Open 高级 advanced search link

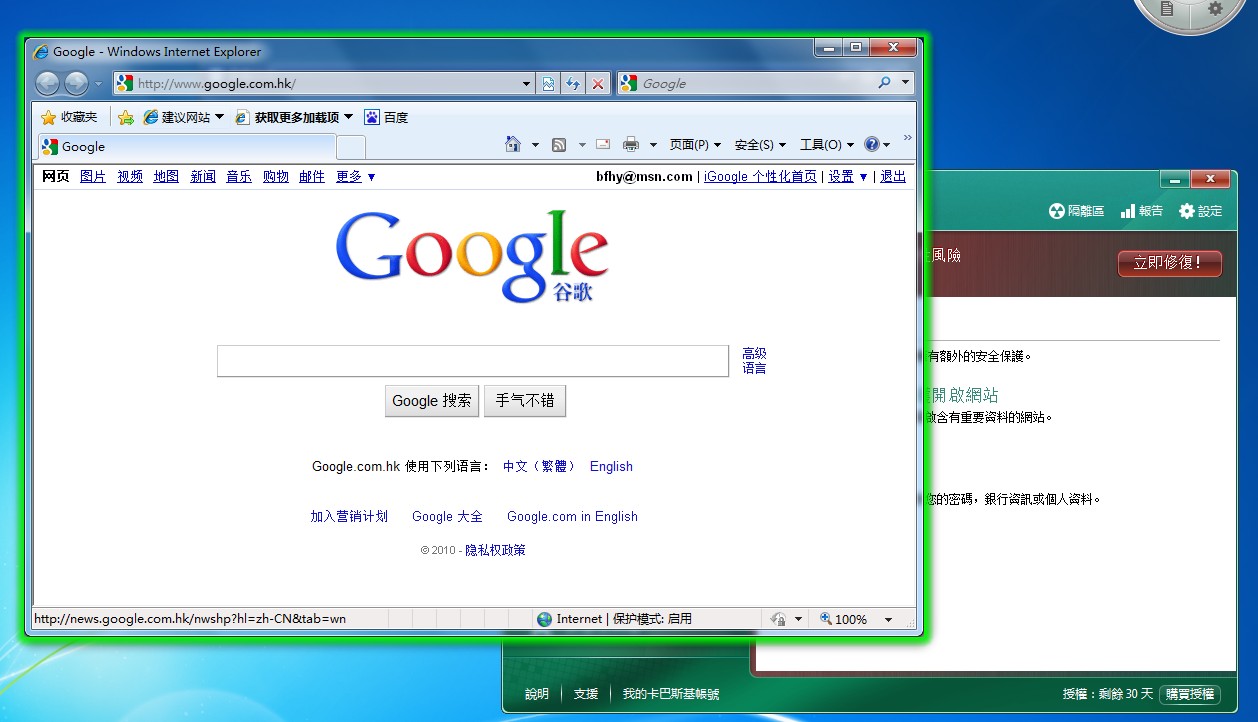pos(754,353)
